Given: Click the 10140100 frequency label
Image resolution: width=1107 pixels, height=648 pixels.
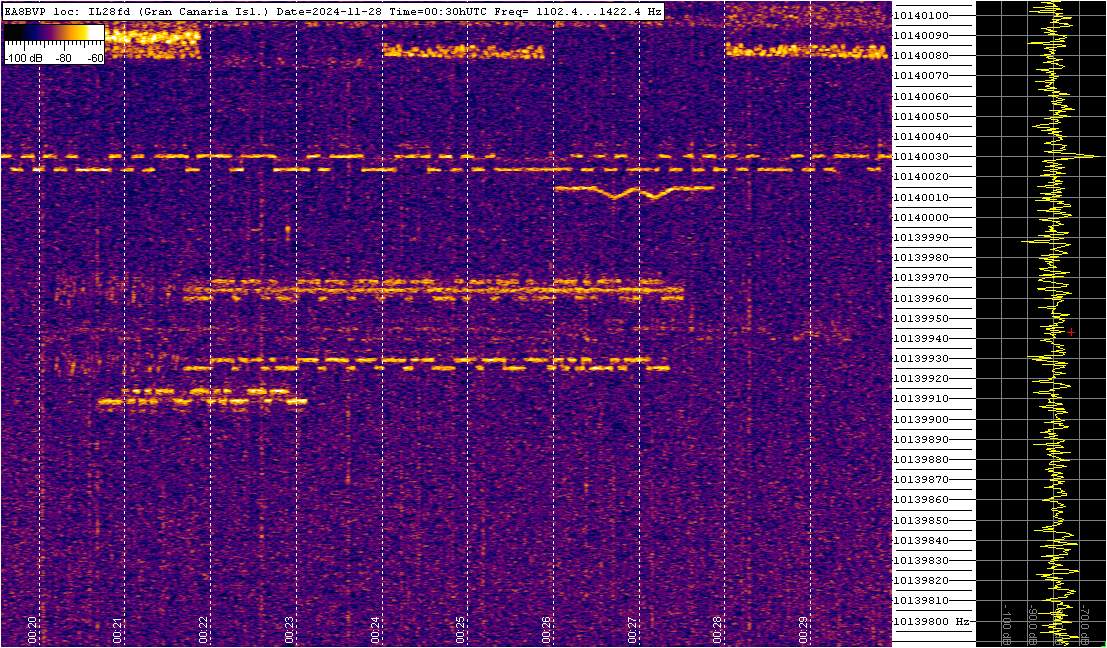Looking at the screenshot, I should tap(921, 16).
